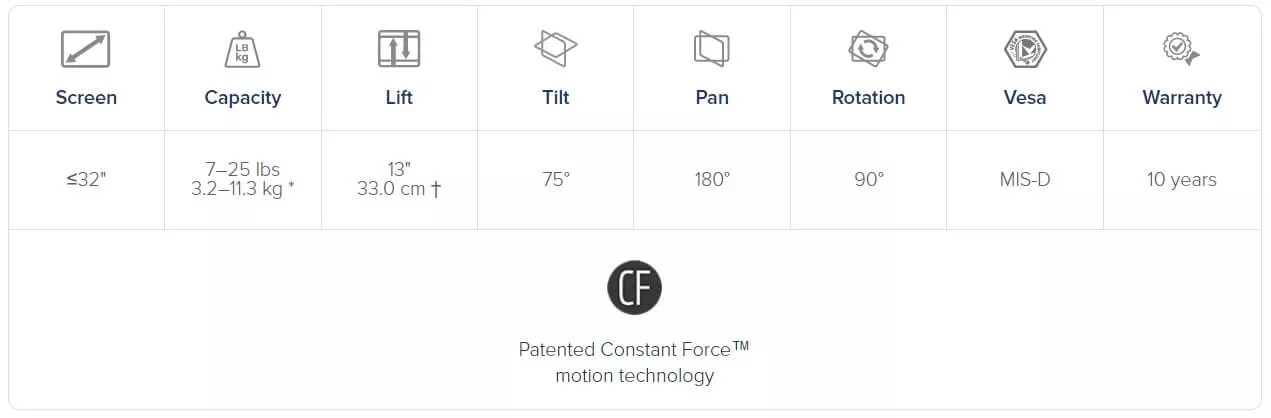Click the Tilt icon
Screen dimensions: 1271x418
[x=556, y=49]
